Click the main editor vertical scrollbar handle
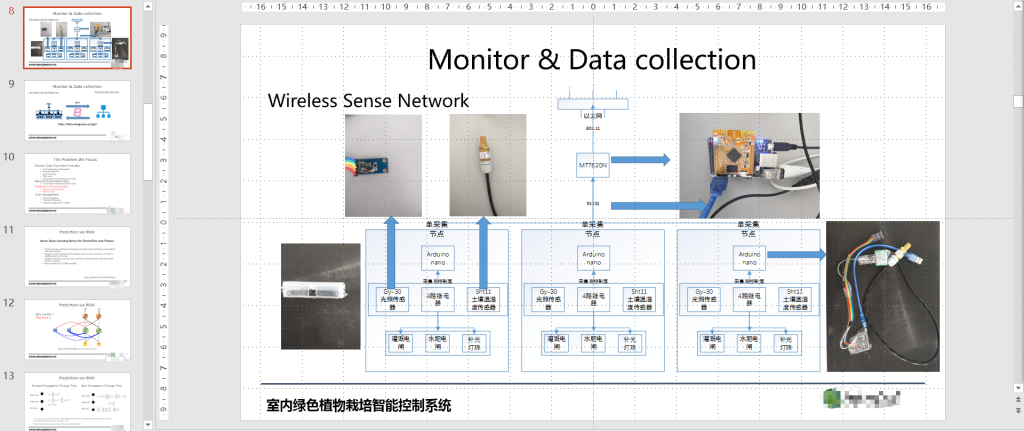The height and width of the screenshot is (431, 1024). pos(1017,101)
